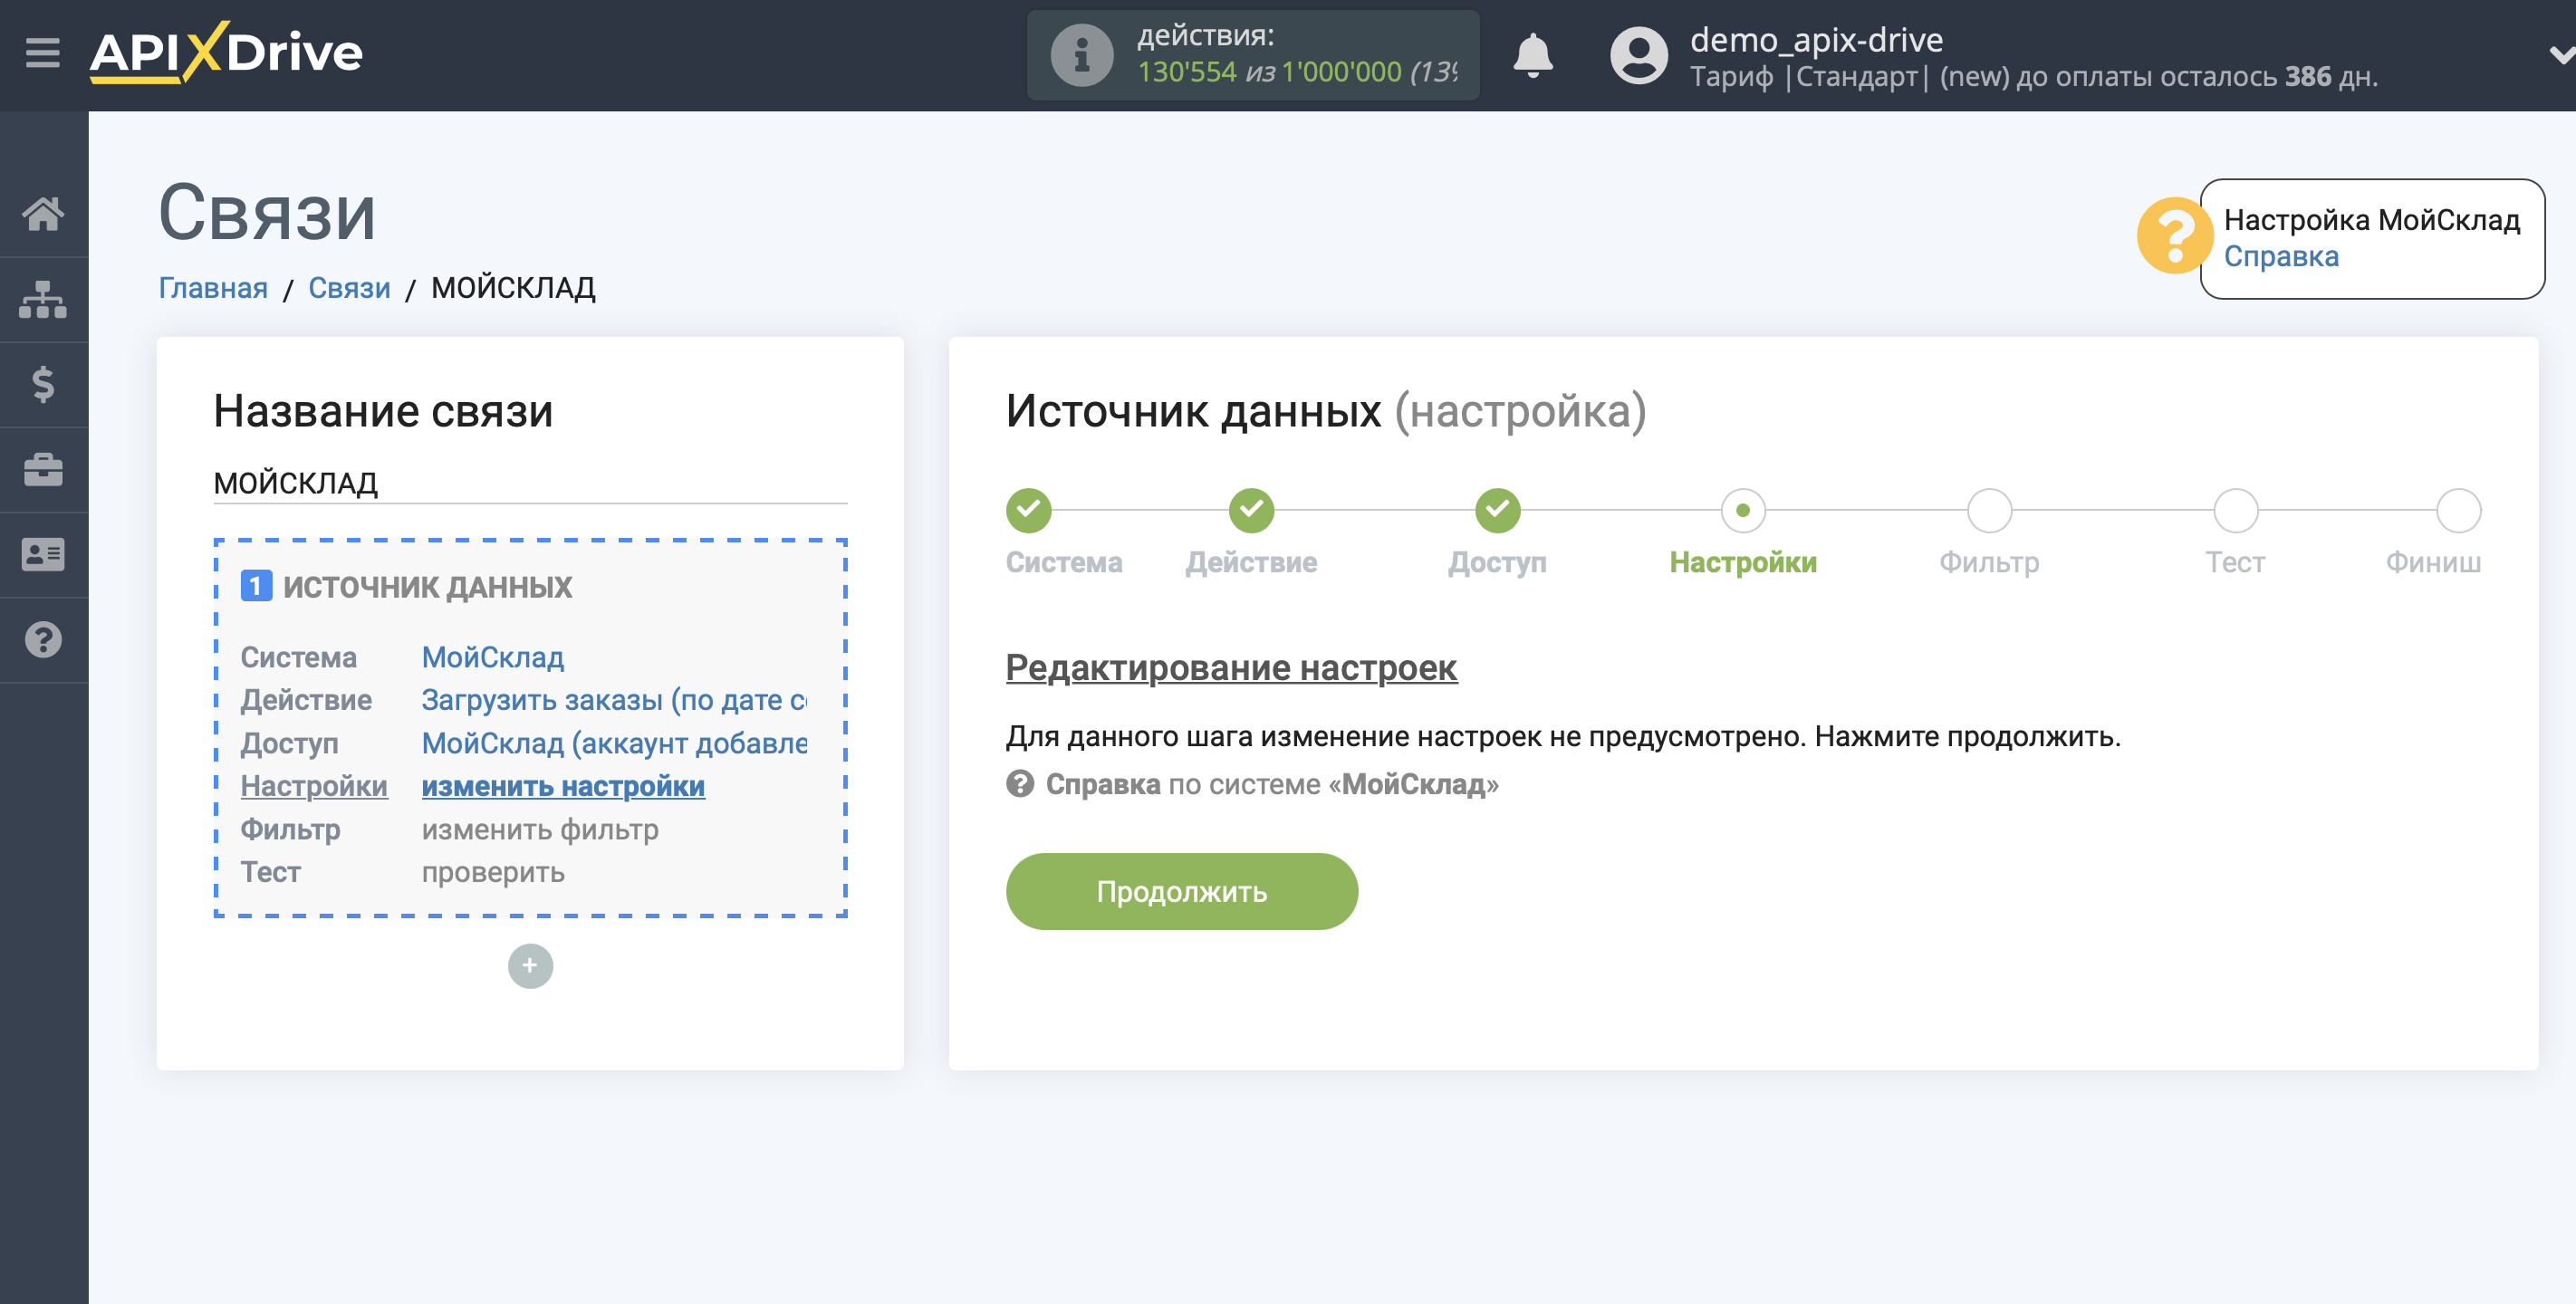Select the Фильтр step circle
The image size is (2576, 1304).
click(x=1989, y=511)
